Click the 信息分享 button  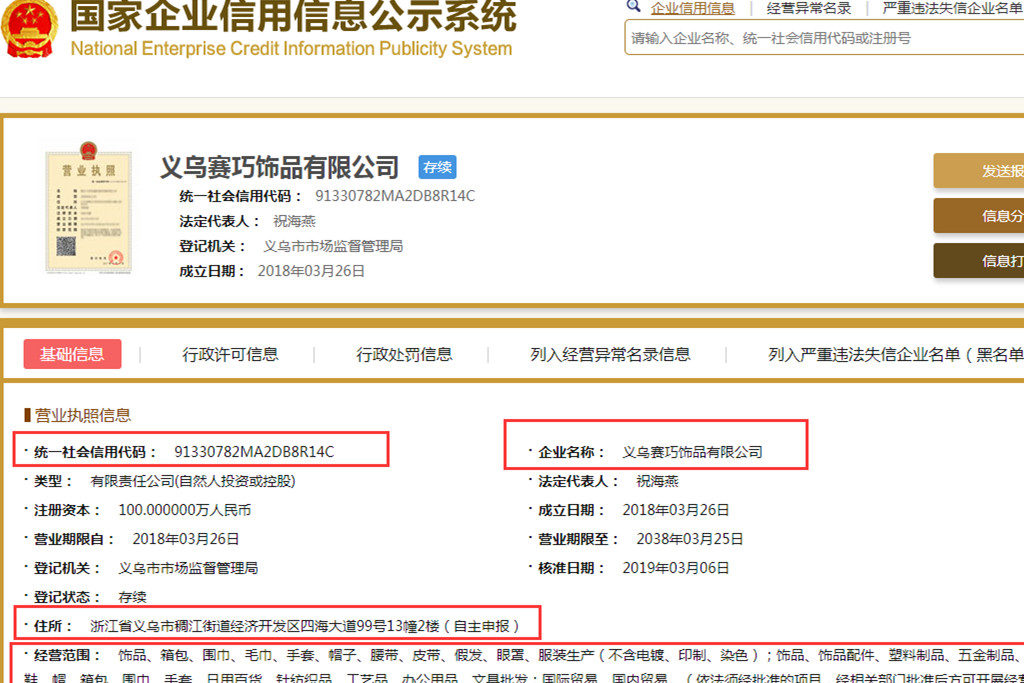coord(990,216)
